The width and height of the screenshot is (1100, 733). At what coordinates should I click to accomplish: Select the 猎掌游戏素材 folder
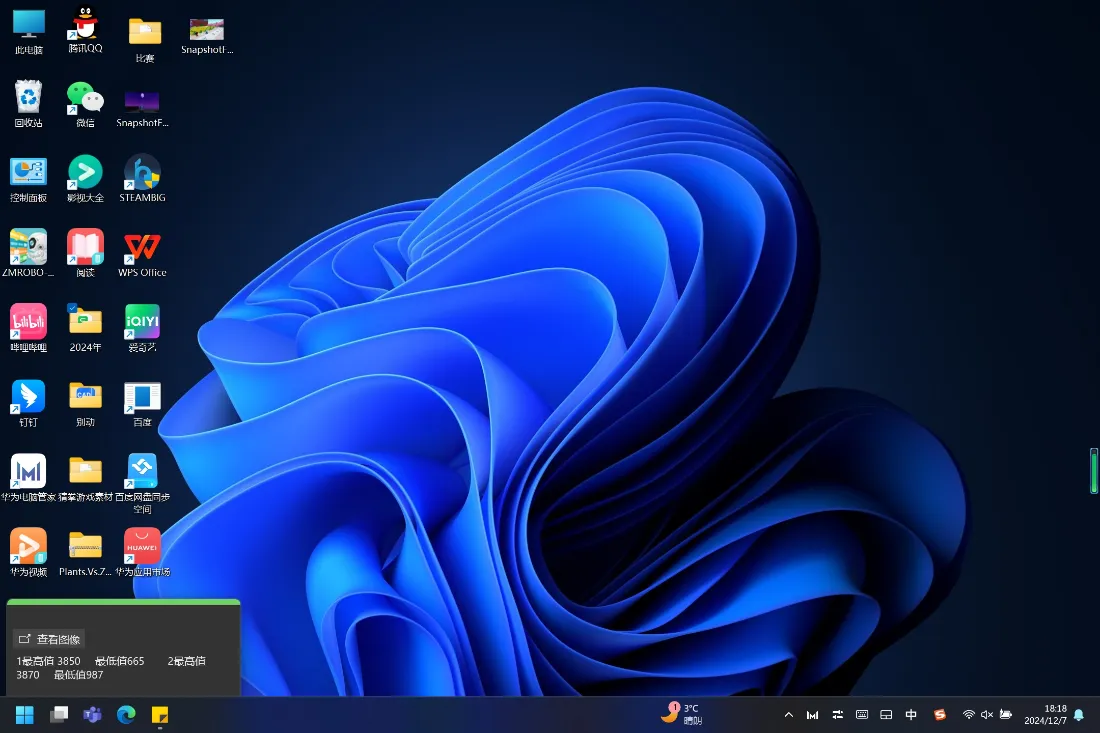tap(86, 480)
